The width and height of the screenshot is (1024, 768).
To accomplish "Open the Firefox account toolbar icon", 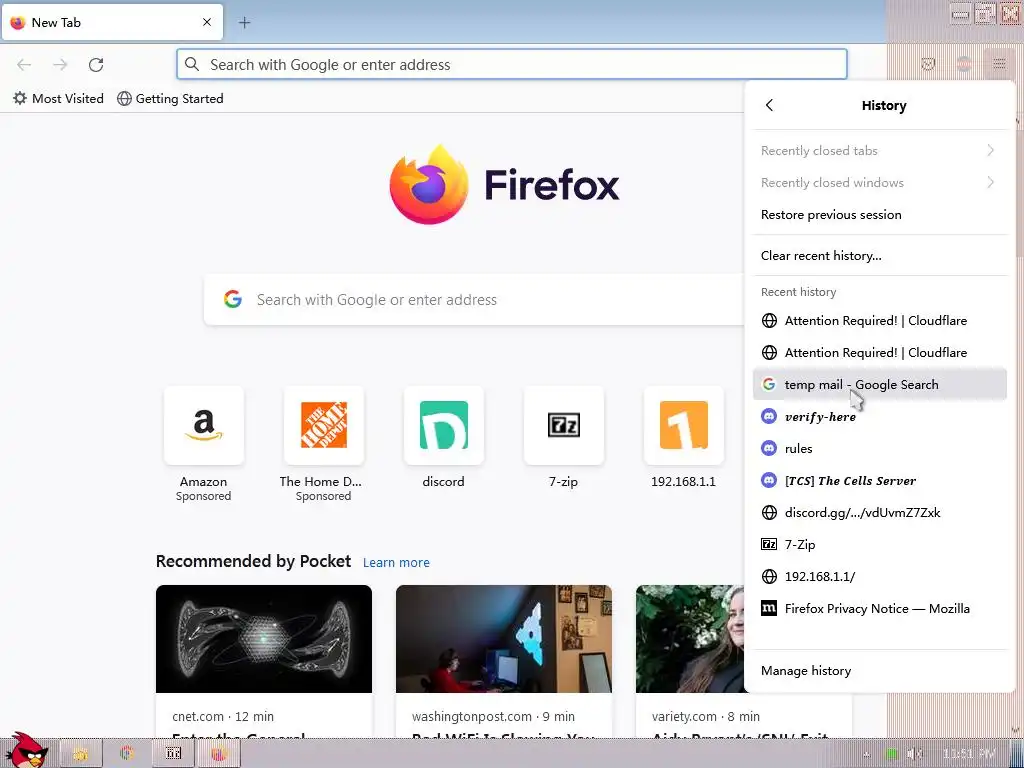I will point(964,64).
